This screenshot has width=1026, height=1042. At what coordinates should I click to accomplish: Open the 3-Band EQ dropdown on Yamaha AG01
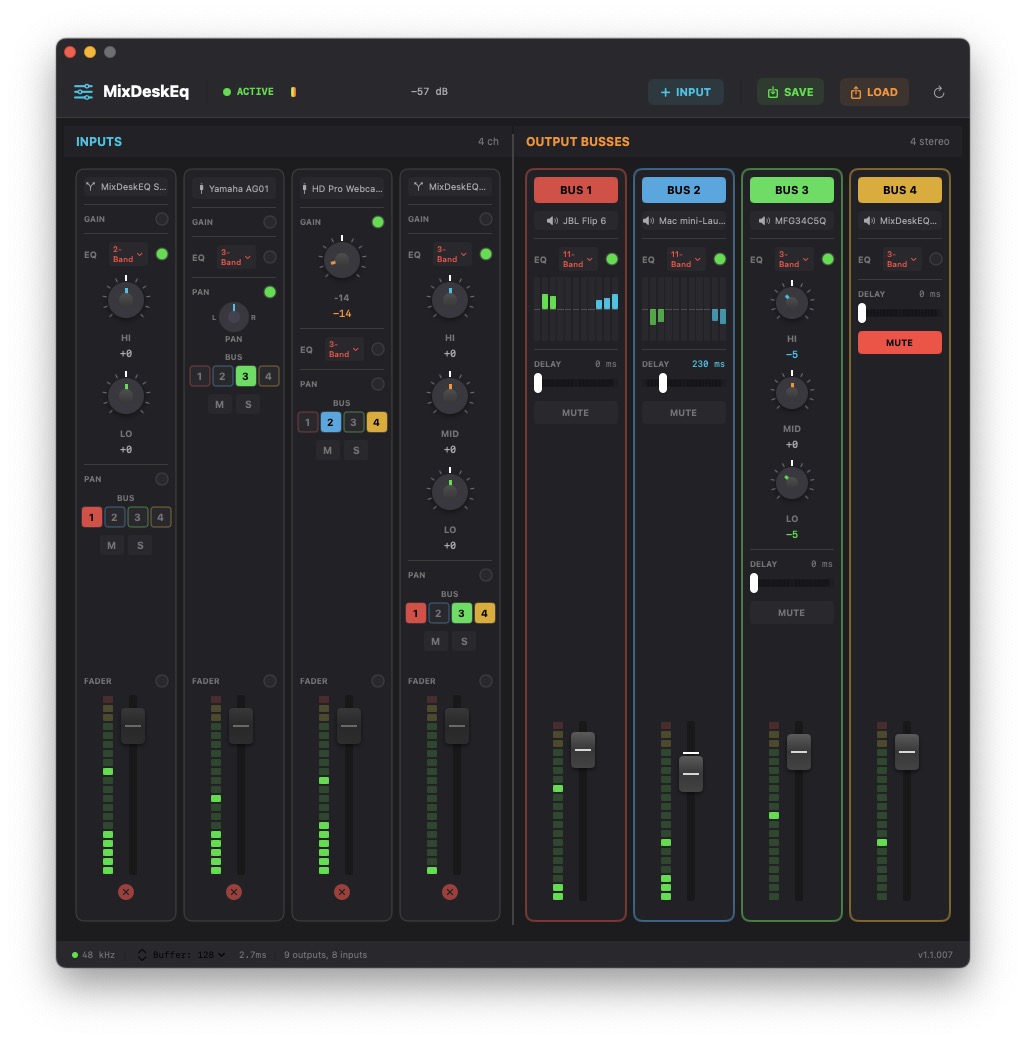[236, 257]
